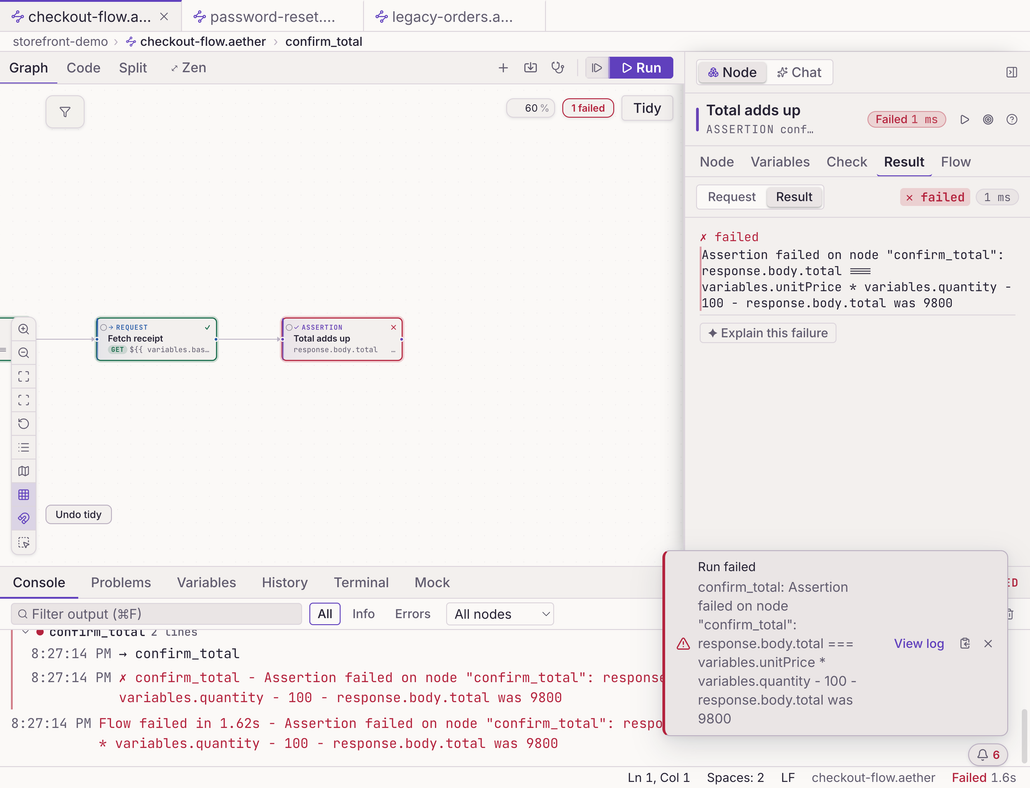Screen dimensions: 1030x788
Task: Switch side panel to Node mode
Action: coord(732,72)
